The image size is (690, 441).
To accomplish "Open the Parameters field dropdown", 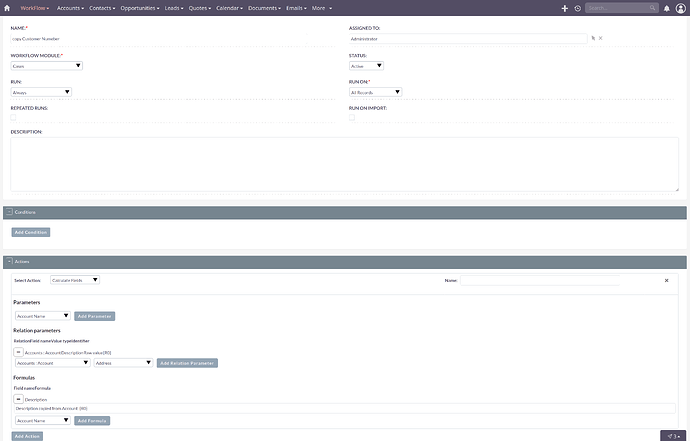I will tap(43, 316).
